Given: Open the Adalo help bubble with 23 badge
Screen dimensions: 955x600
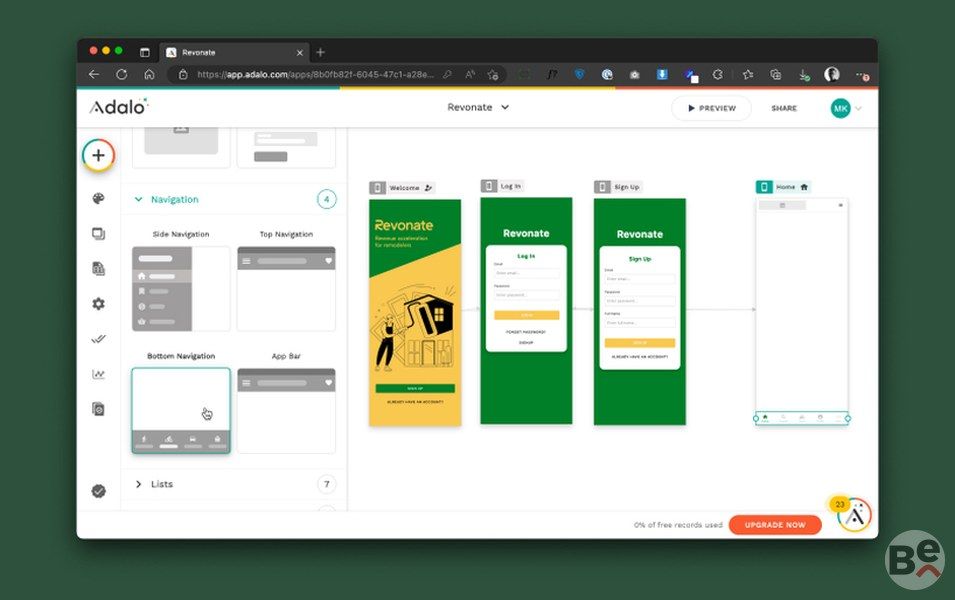Looking at the screenshot, I should coord(855,515).
